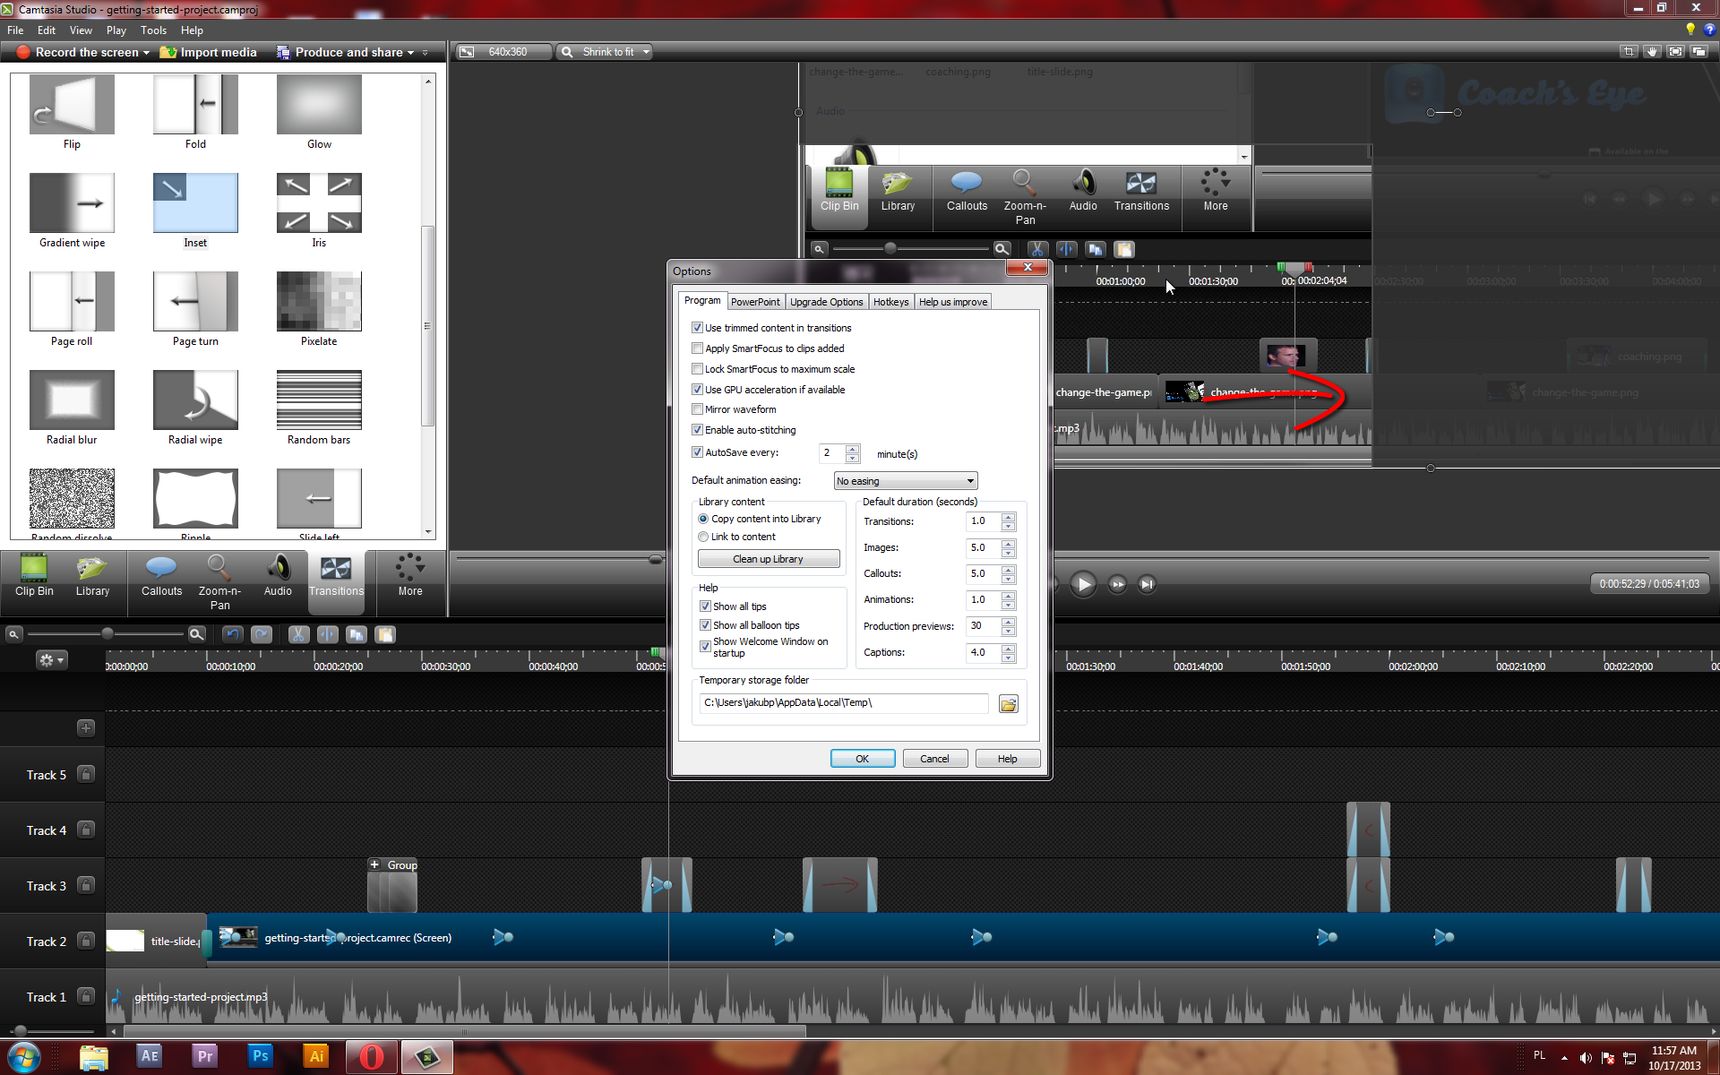The width and height of the screenshot is (1720, 1075).
Task: Click the timeline Redo button
Action: 261,634
